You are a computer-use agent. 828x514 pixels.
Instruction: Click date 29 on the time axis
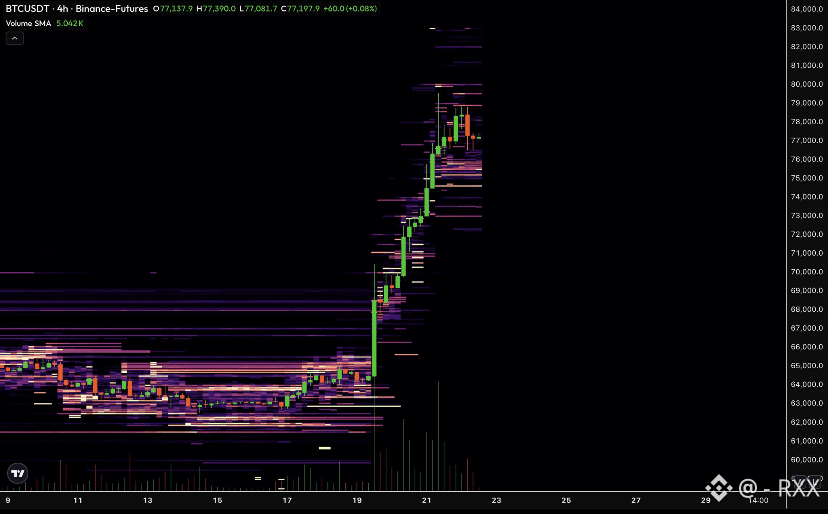(x=706, y=500)
